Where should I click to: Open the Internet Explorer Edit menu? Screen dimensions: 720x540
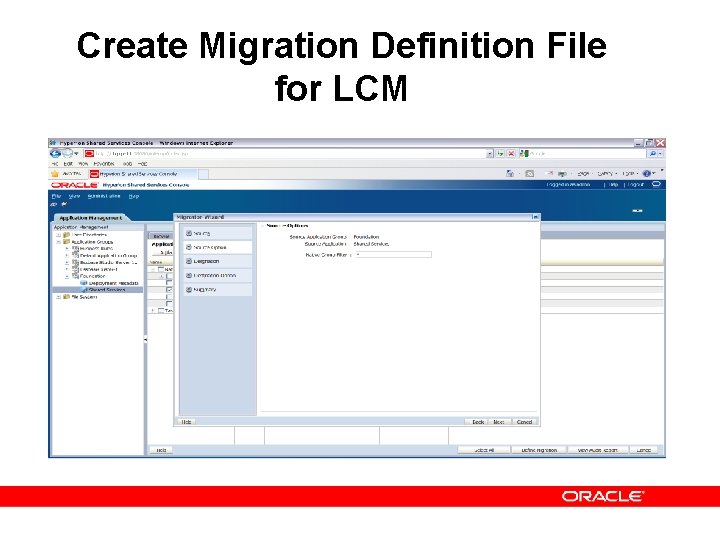(68, 163)
